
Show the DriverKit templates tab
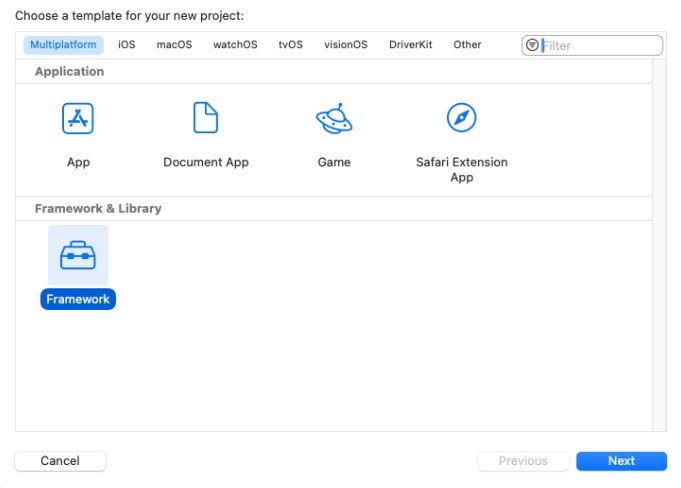(x=410, y=45)
